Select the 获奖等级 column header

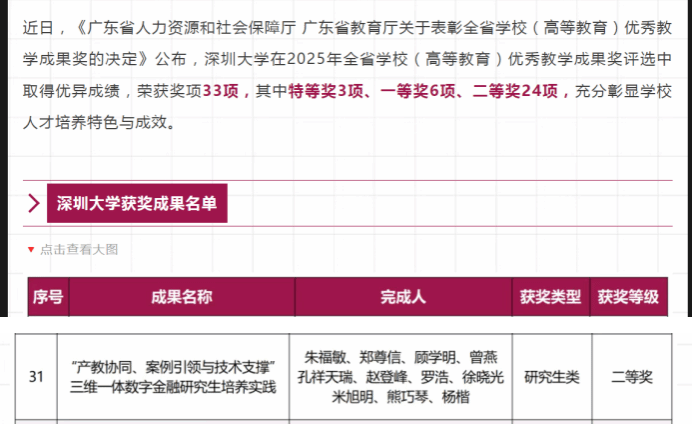click(628, 297)
